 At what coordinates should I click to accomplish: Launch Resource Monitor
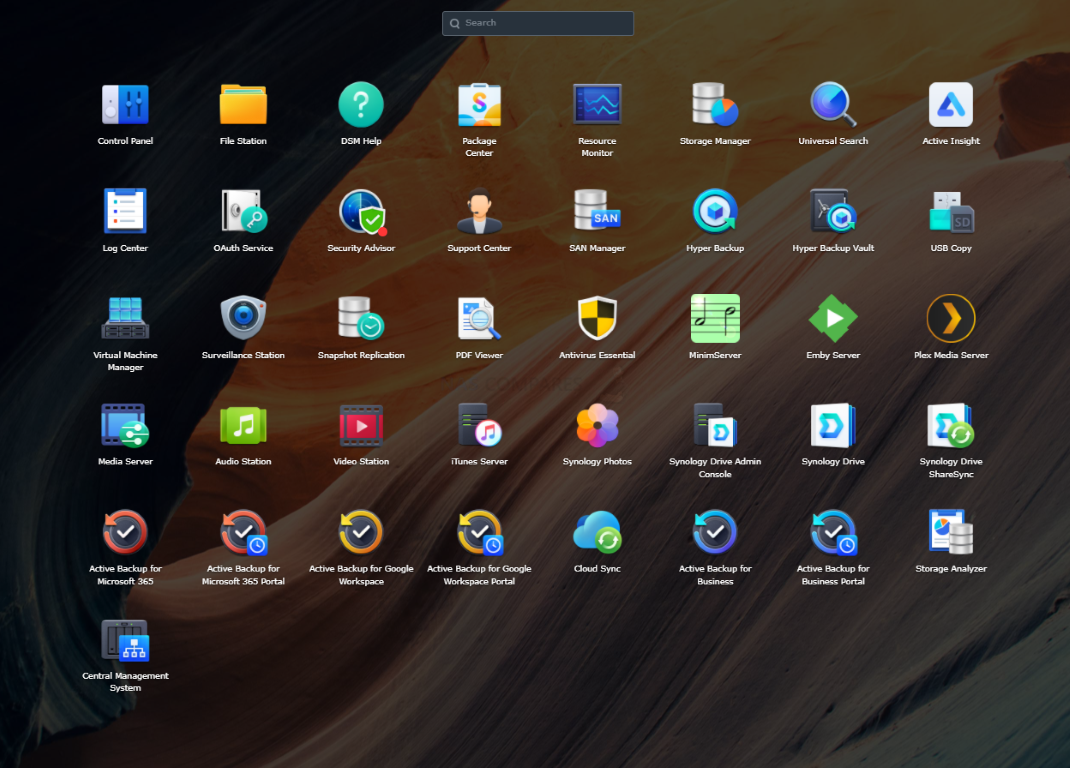597,104
